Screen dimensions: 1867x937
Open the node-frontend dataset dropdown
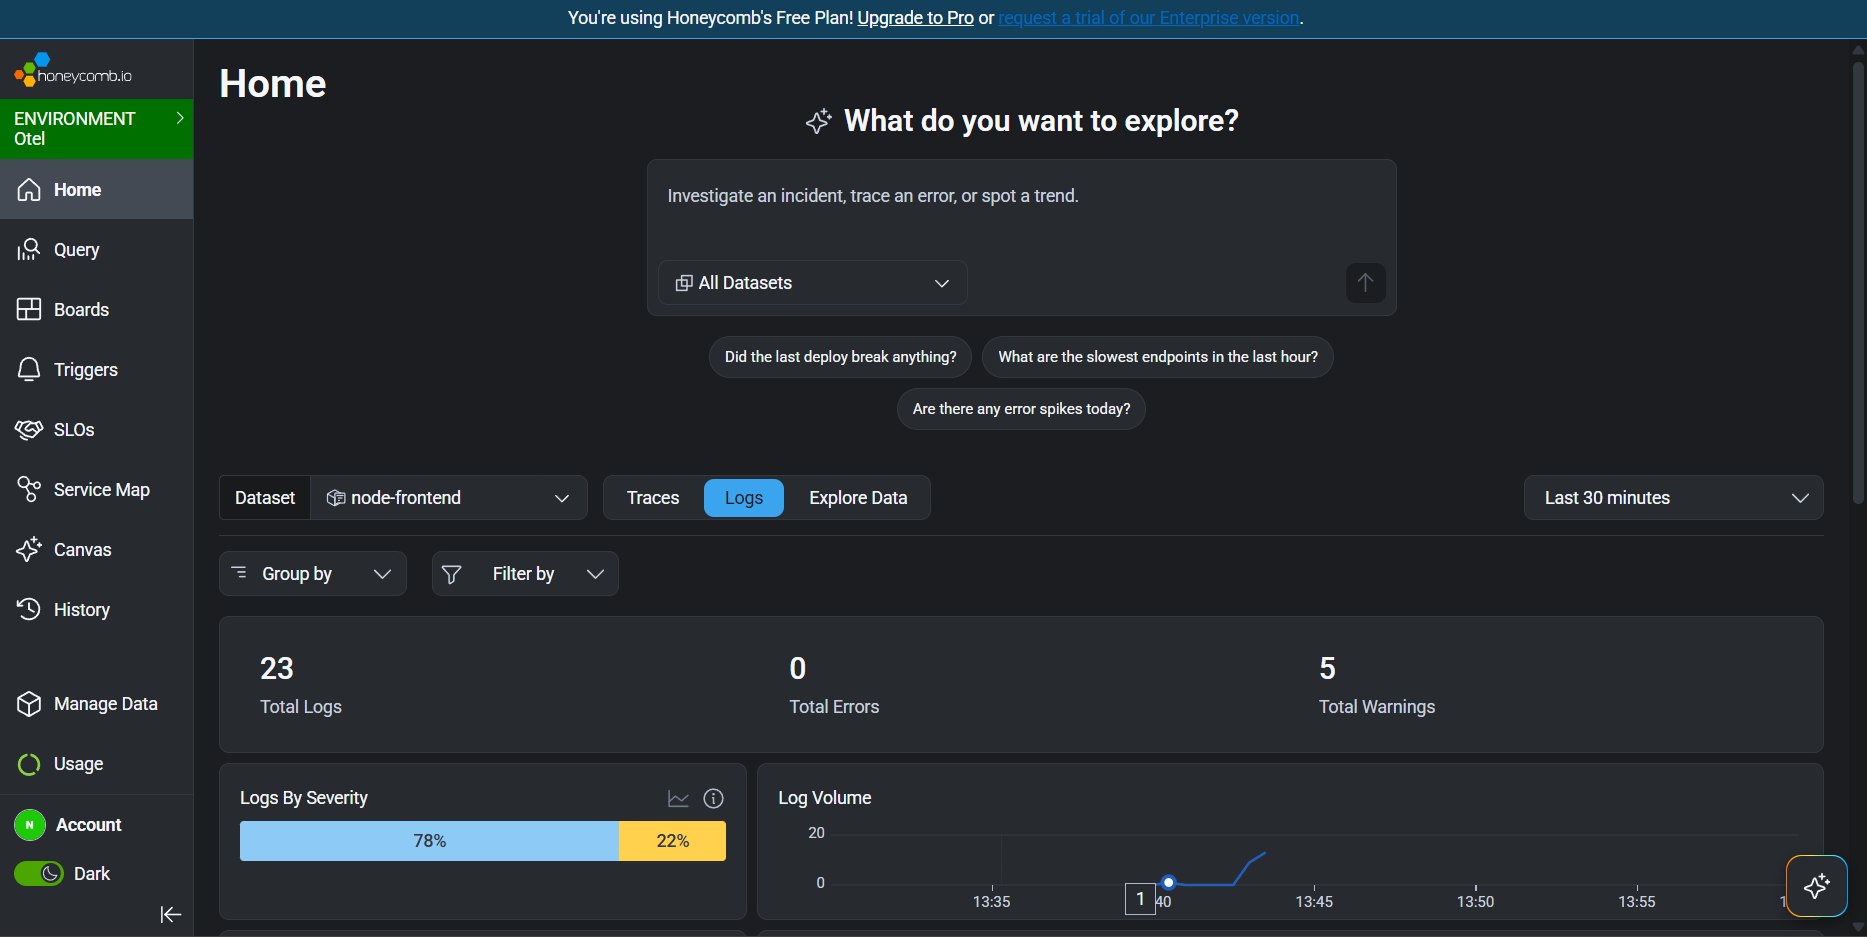coord(449,498)
